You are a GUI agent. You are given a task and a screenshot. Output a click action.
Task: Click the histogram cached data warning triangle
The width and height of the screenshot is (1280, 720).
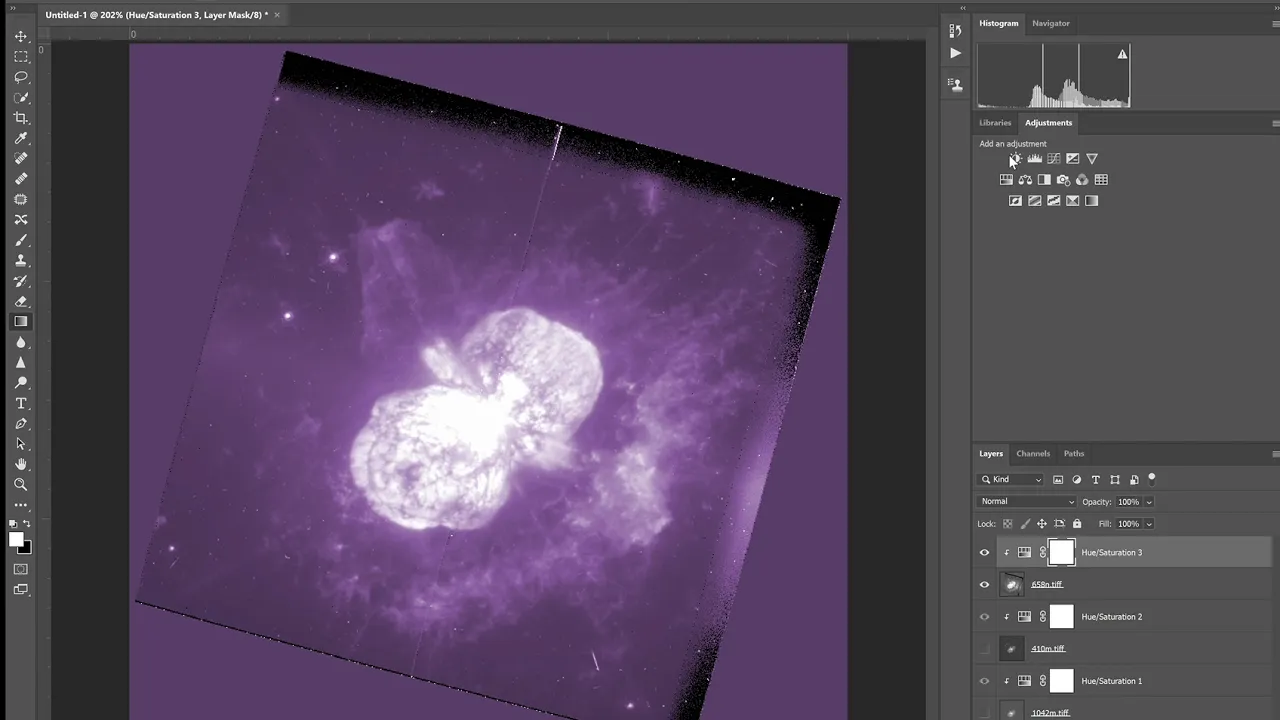(x=1122, y=54)
